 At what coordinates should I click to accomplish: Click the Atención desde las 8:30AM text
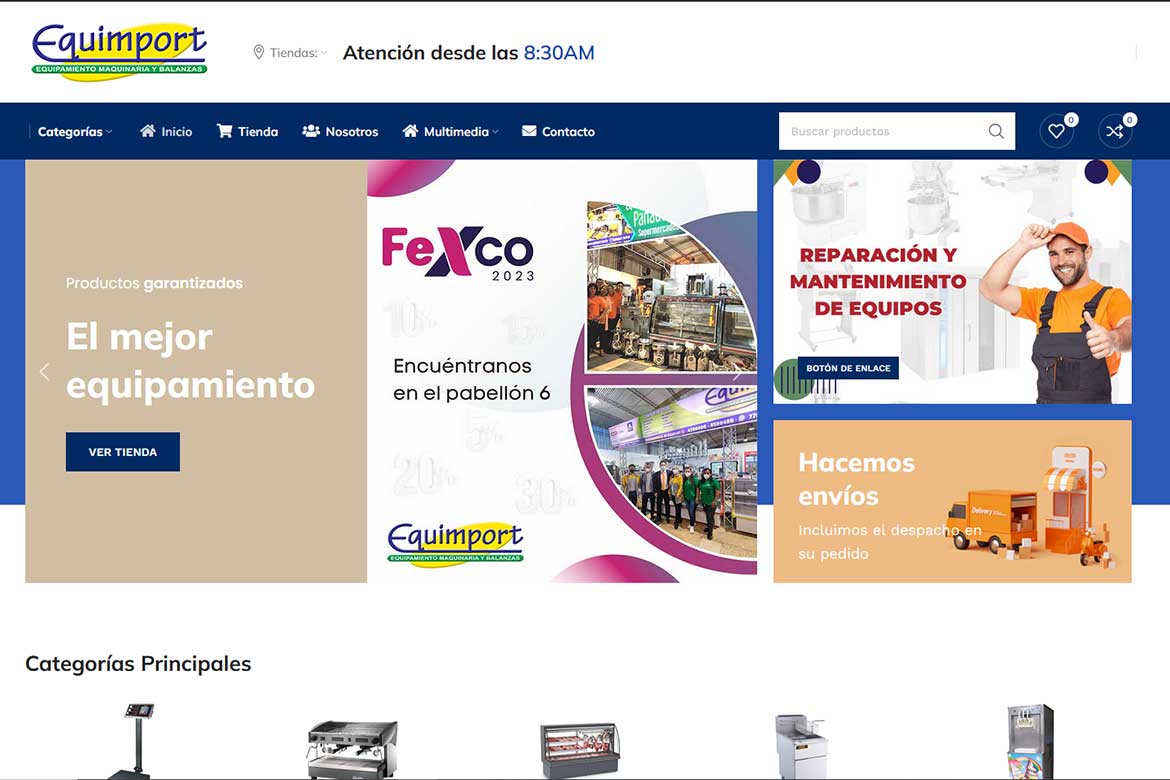(469, 53)
